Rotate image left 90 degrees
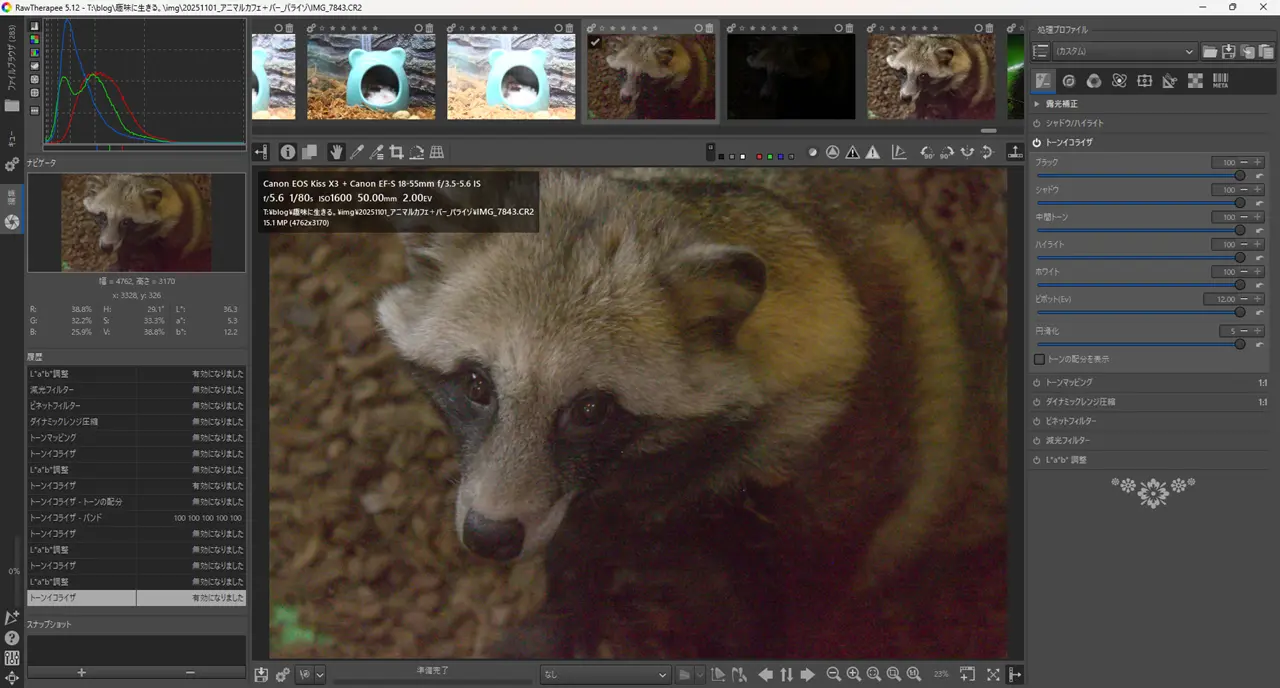The image size is (1280, 688). pos(926,152)
